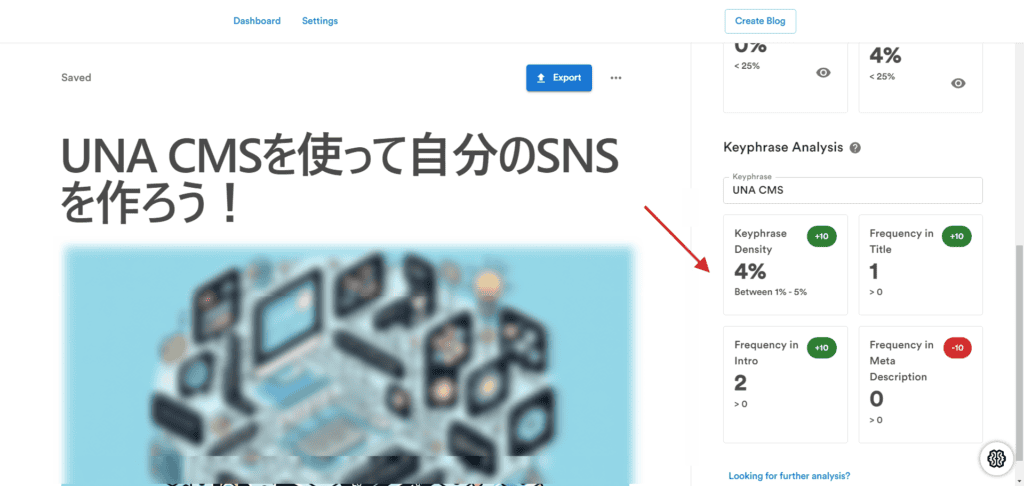Click the Create Blog button

pos(760,21)
